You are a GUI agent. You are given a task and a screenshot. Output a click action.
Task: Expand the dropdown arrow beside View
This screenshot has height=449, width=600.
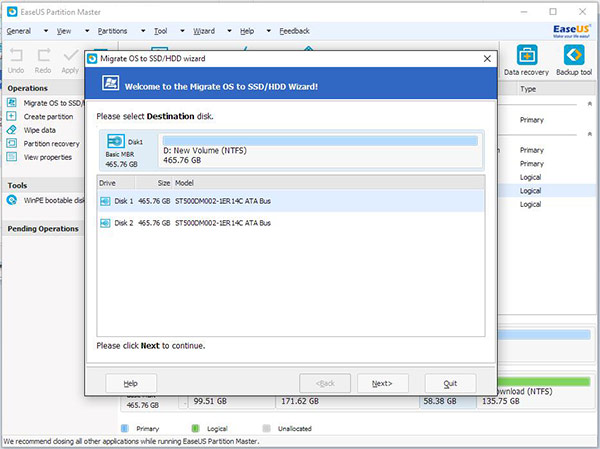[x=87, y=31]
